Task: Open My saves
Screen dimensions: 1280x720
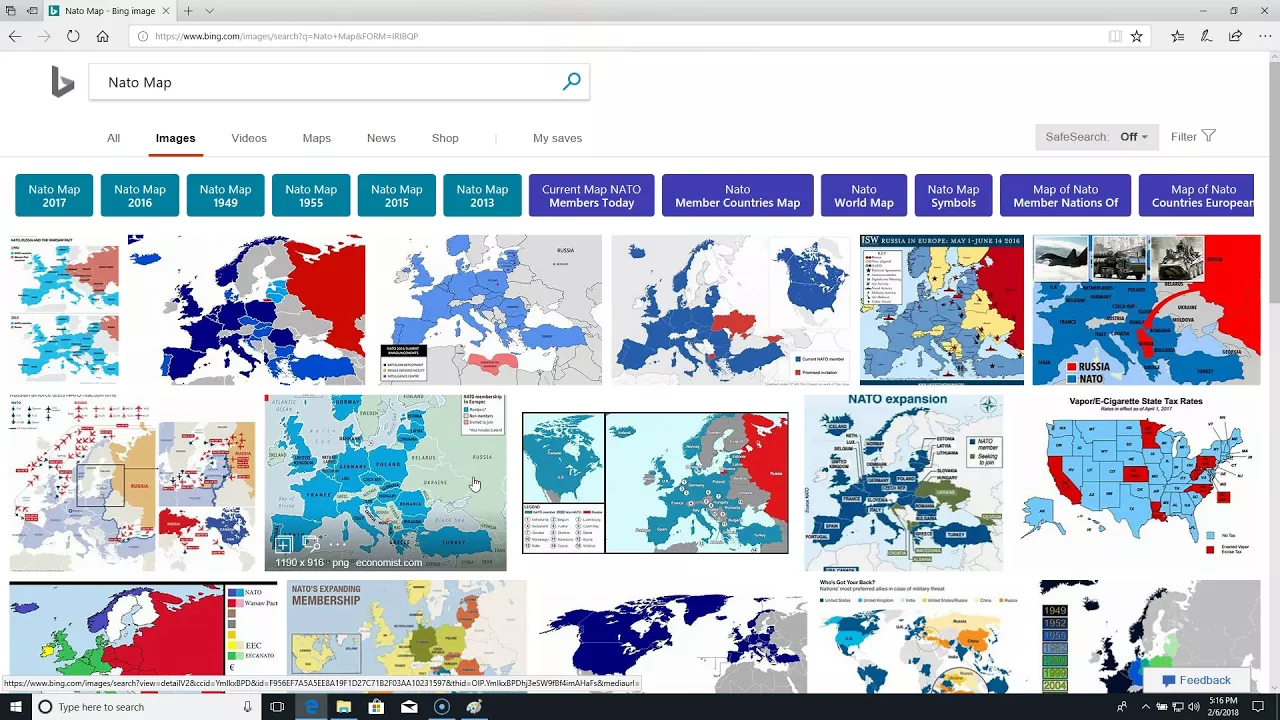Action: click(557, 138)
